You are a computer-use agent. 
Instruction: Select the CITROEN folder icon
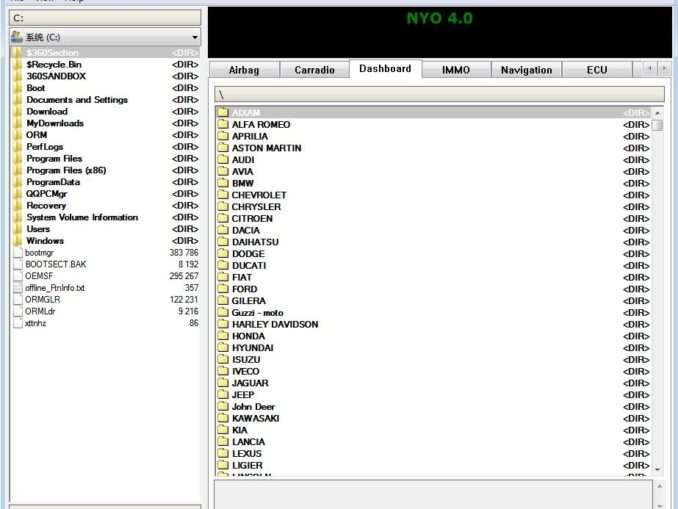(x=223, y=218)
